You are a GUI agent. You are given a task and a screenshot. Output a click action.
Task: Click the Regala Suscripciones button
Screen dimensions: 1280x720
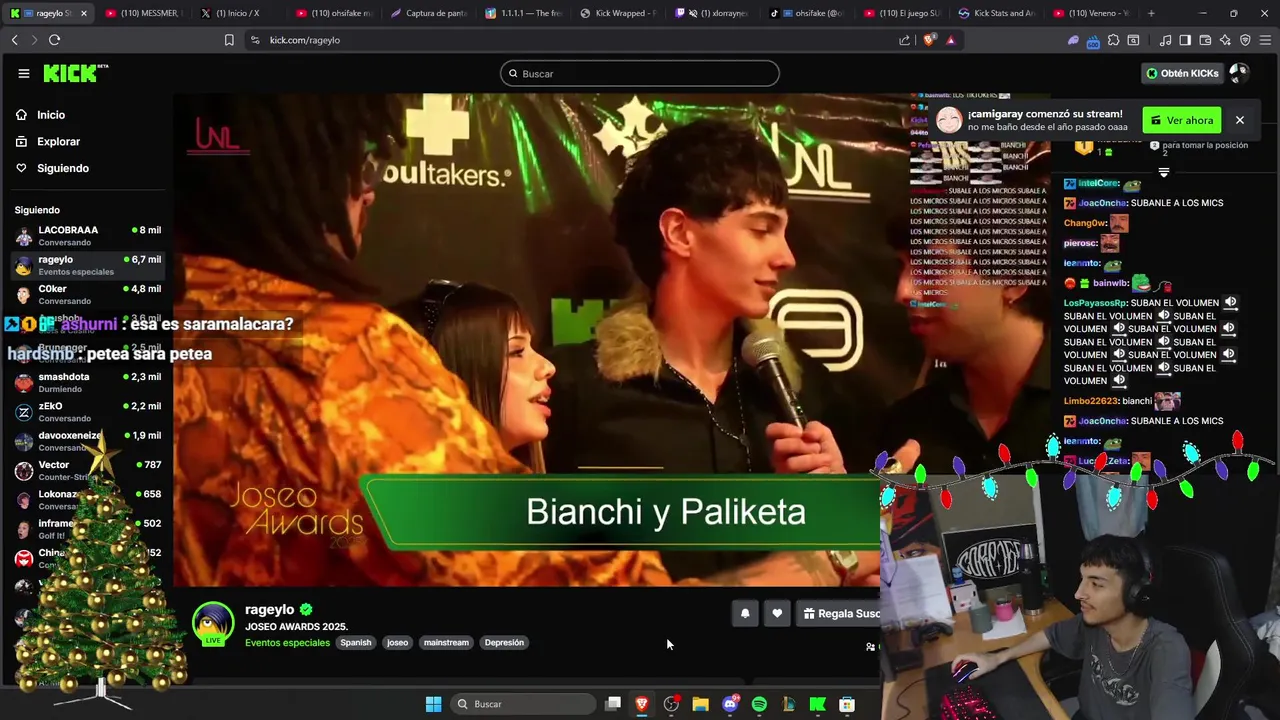click(839, 614)
